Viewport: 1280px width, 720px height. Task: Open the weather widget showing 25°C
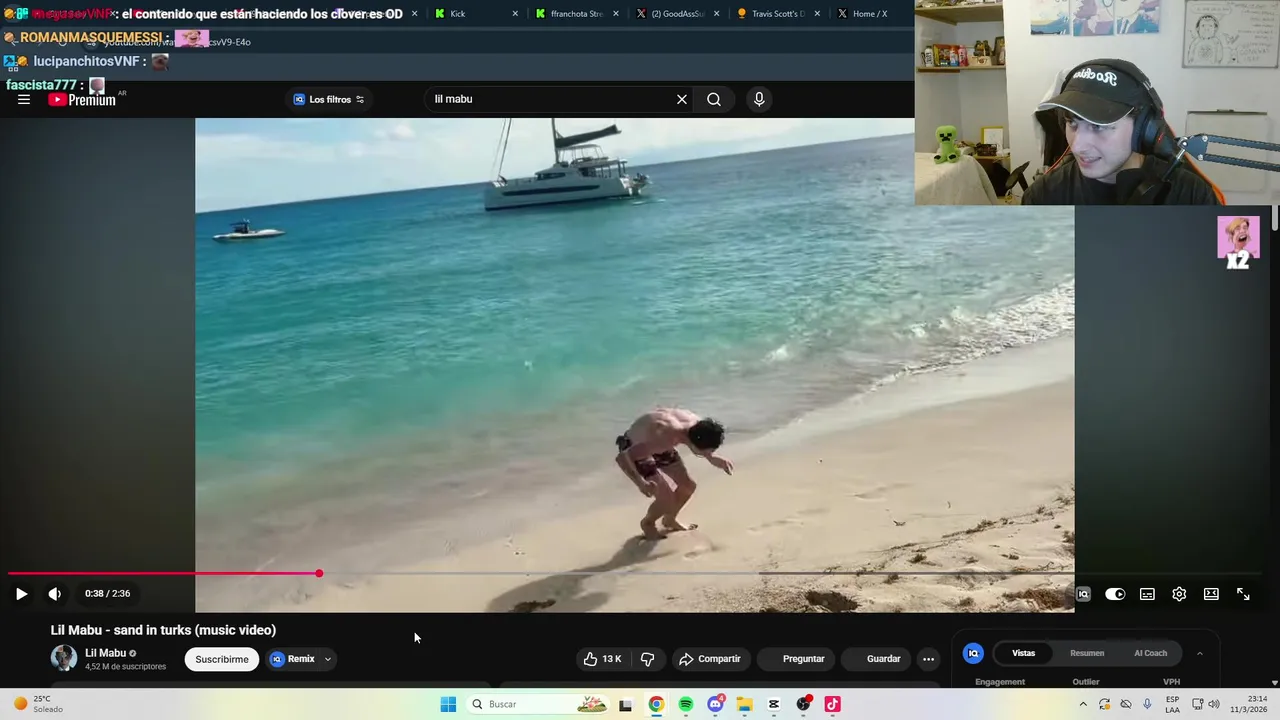click(40, 704)
